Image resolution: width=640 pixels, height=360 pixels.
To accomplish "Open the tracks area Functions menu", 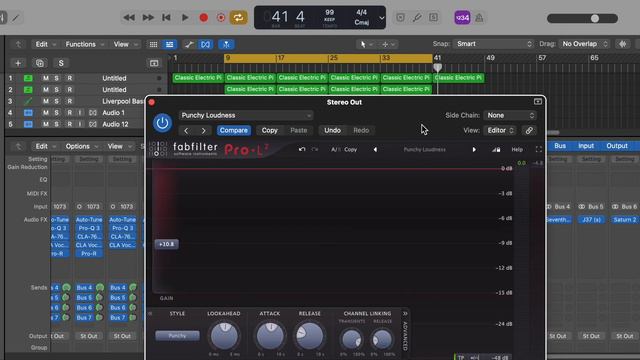I will [x=84, y=44].
